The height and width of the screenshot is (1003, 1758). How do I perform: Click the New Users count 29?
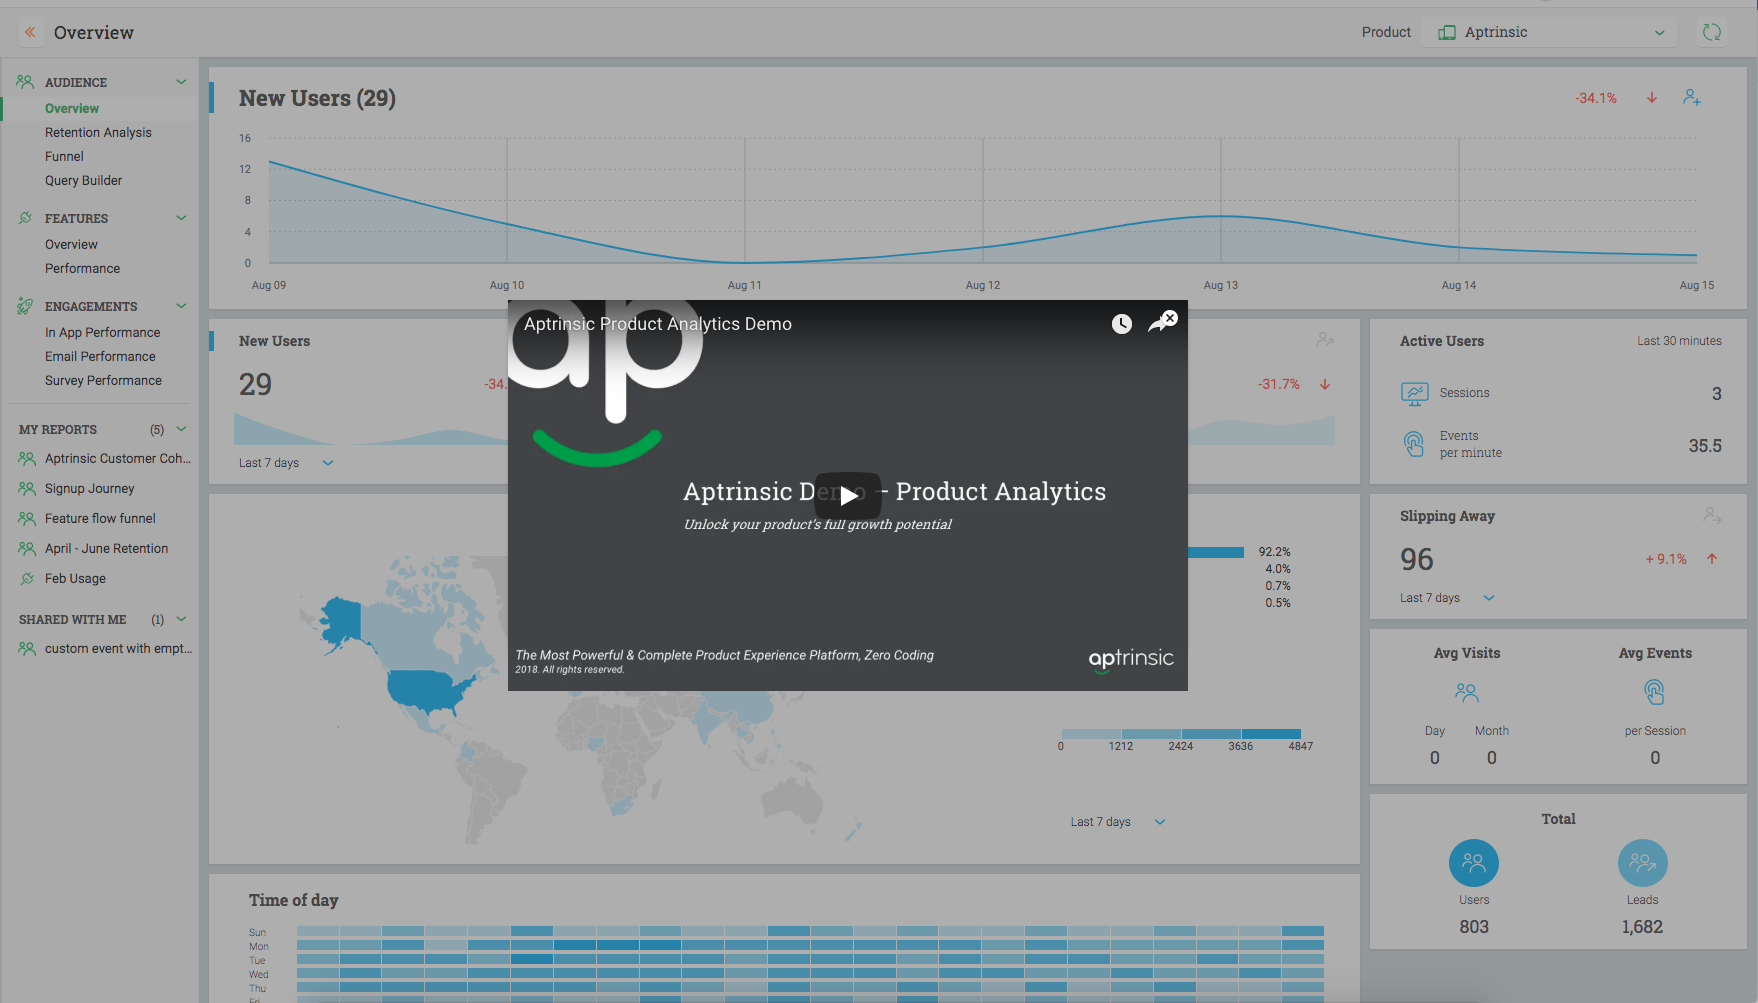pyautogui.click(x=255, y=384)
